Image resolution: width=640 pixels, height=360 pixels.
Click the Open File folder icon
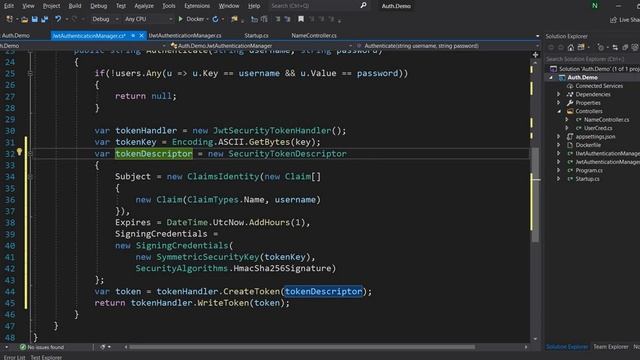[24, 19]
